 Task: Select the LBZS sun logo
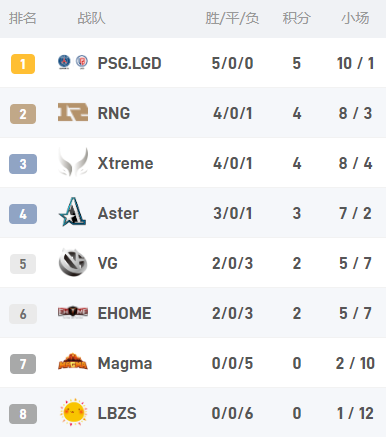click(x=74, y=412)
